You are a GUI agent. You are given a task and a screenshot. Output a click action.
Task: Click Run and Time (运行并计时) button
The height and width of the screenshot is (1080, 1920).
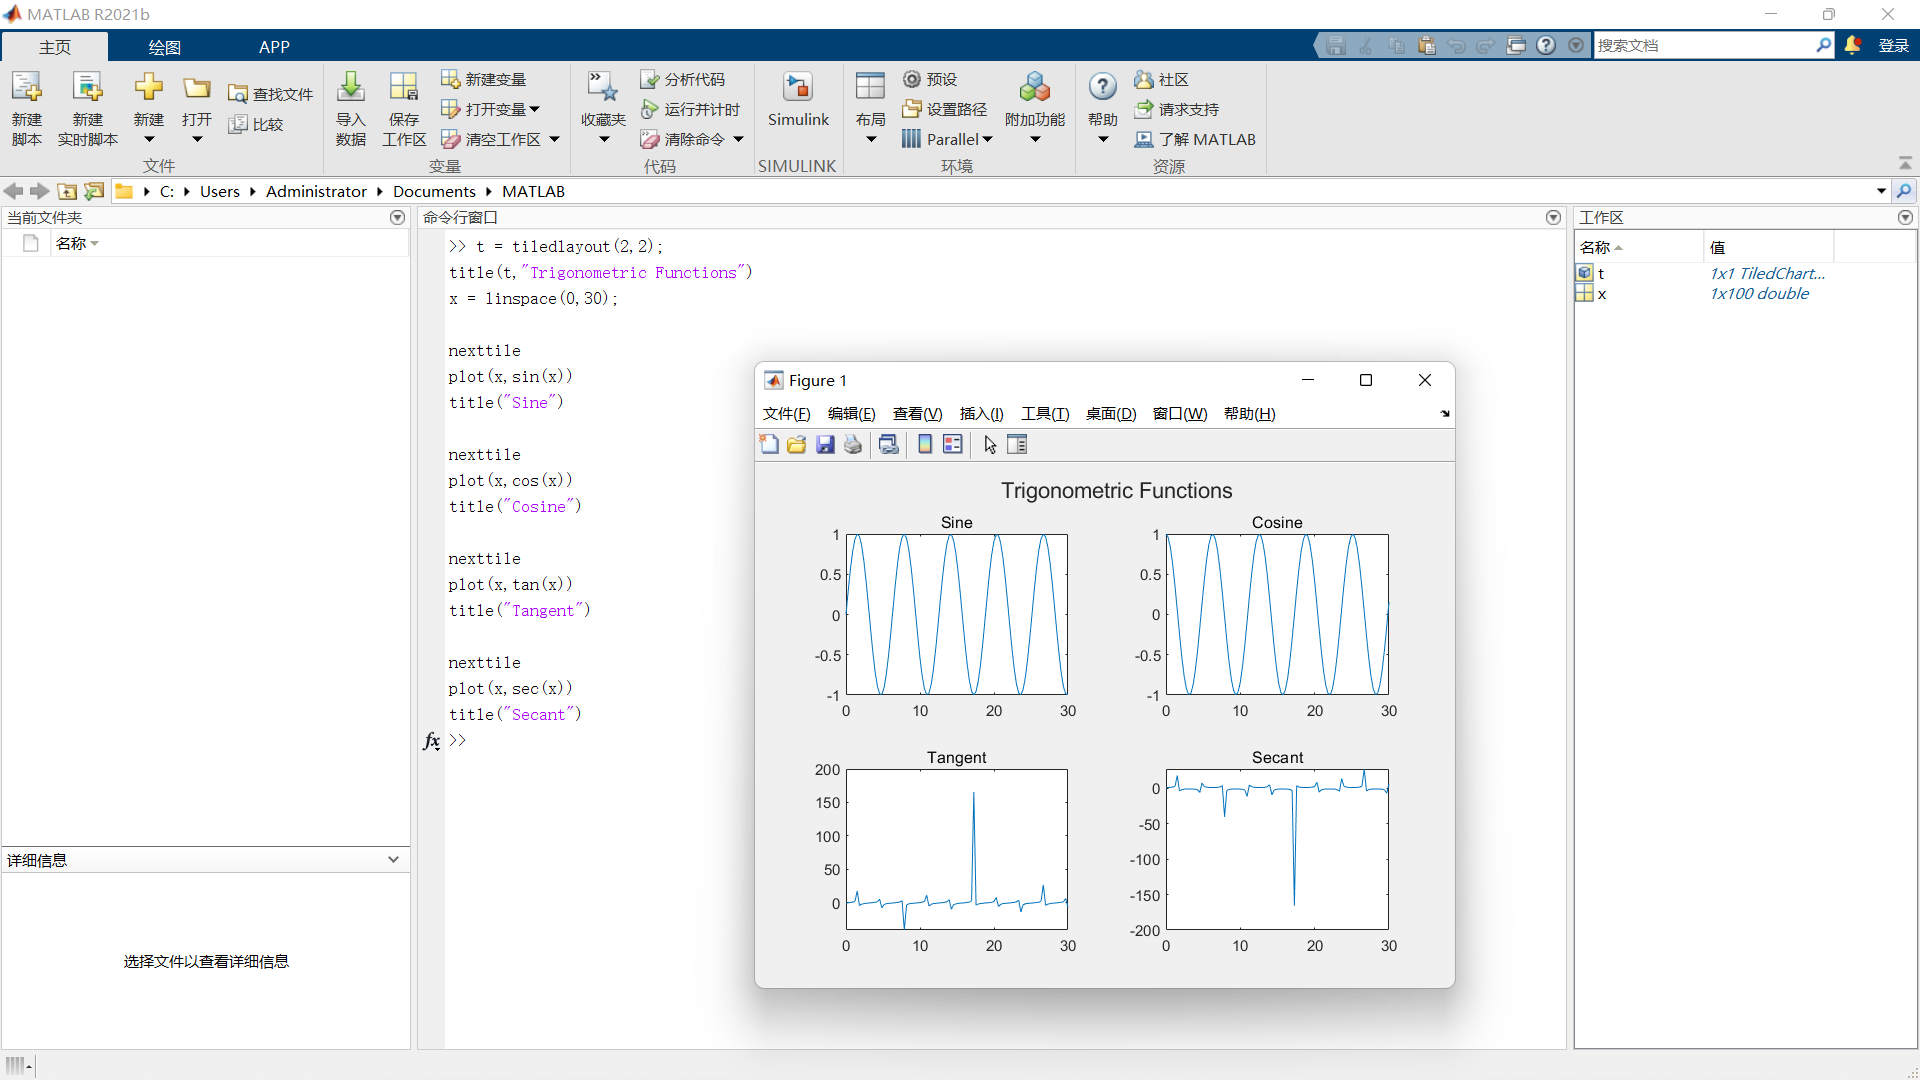coord(691,109)
